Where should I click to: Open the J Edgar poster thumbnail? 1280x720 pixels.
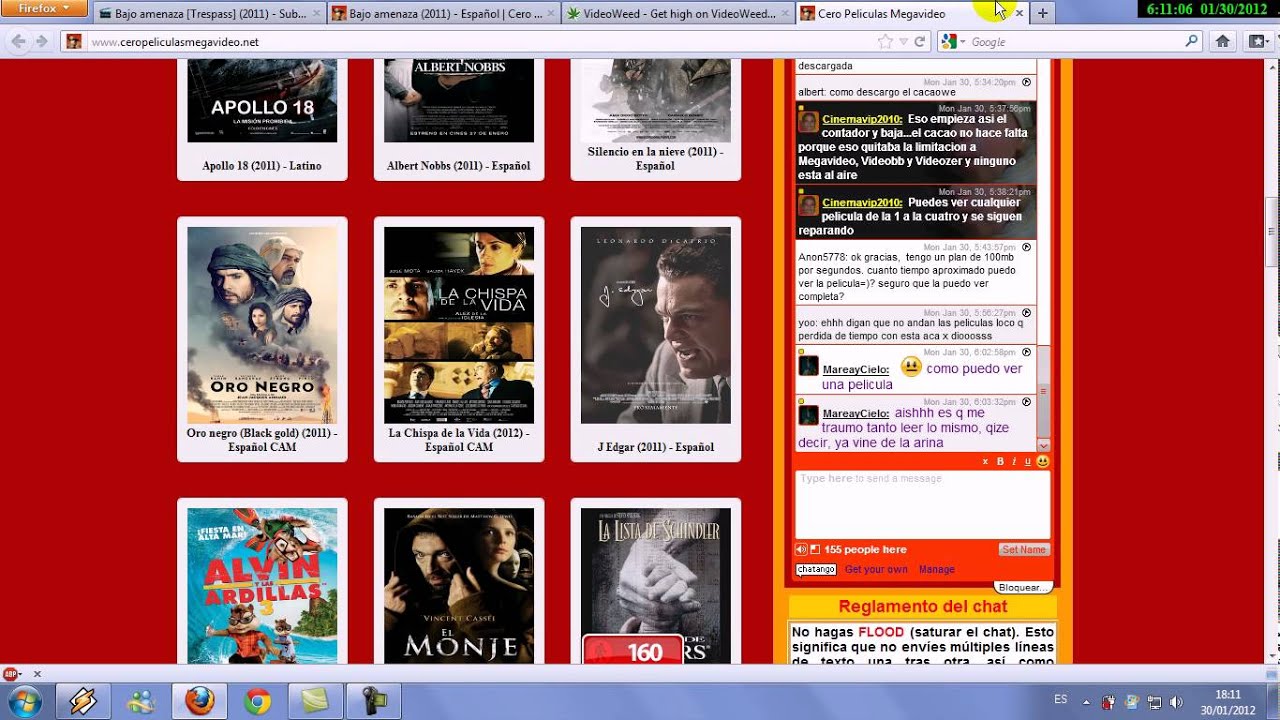click(656, 325)
